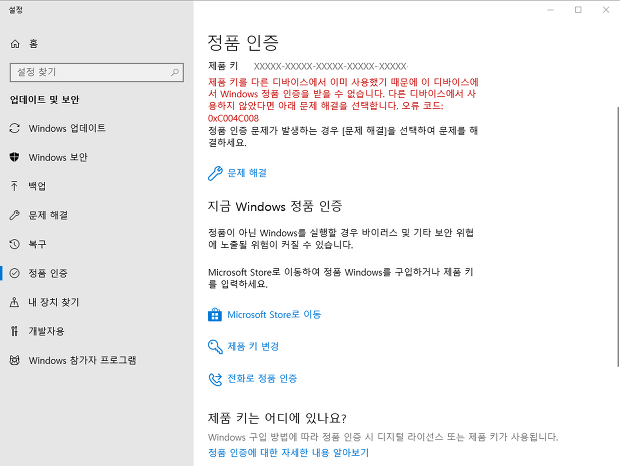This screenshot has height=466, width=620.
Task: Click the 업데이트 및 보안 section header
Action: coord(44,100)
